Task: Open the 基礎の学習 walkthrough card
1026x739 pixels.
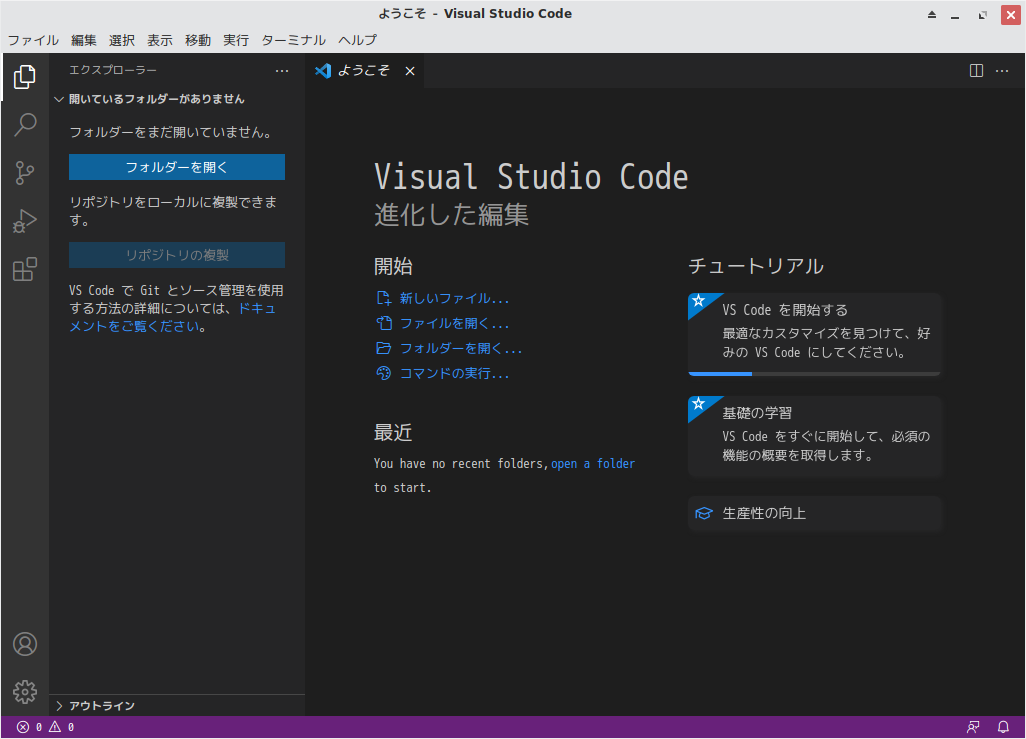Action: [815, 437]
